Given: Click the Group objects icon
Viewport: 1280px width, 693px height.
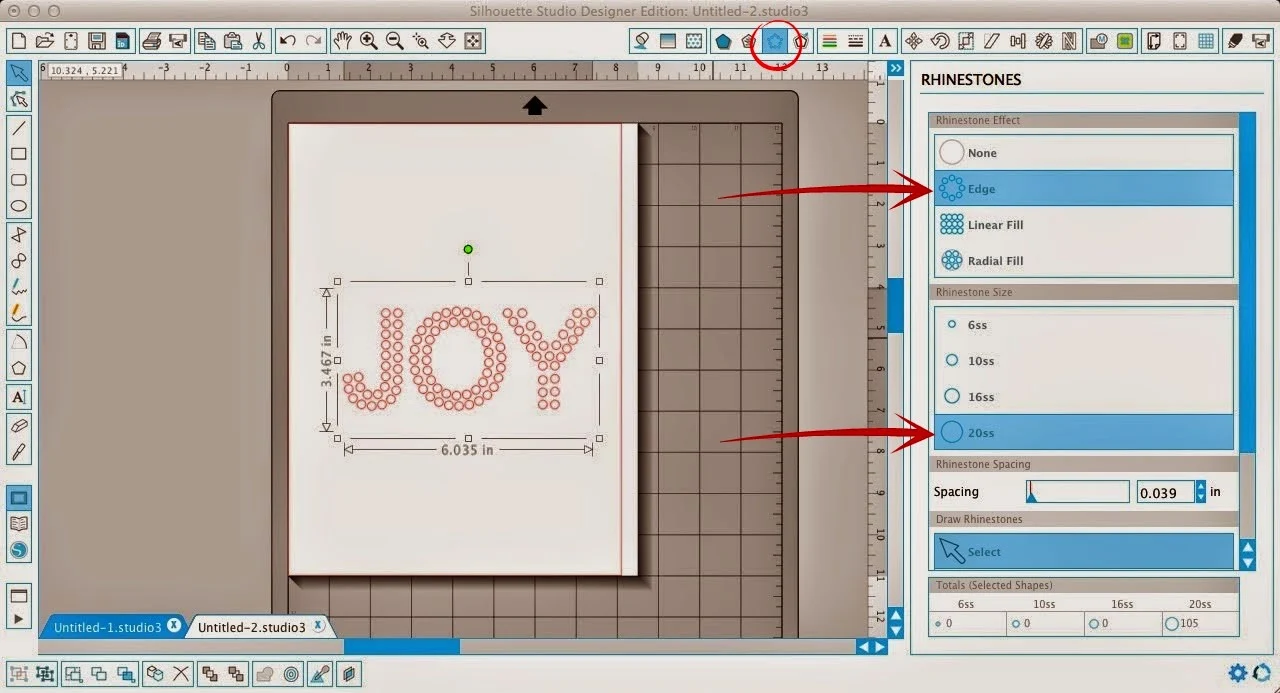Looking at the screenshot, I should tap(18, 674).
